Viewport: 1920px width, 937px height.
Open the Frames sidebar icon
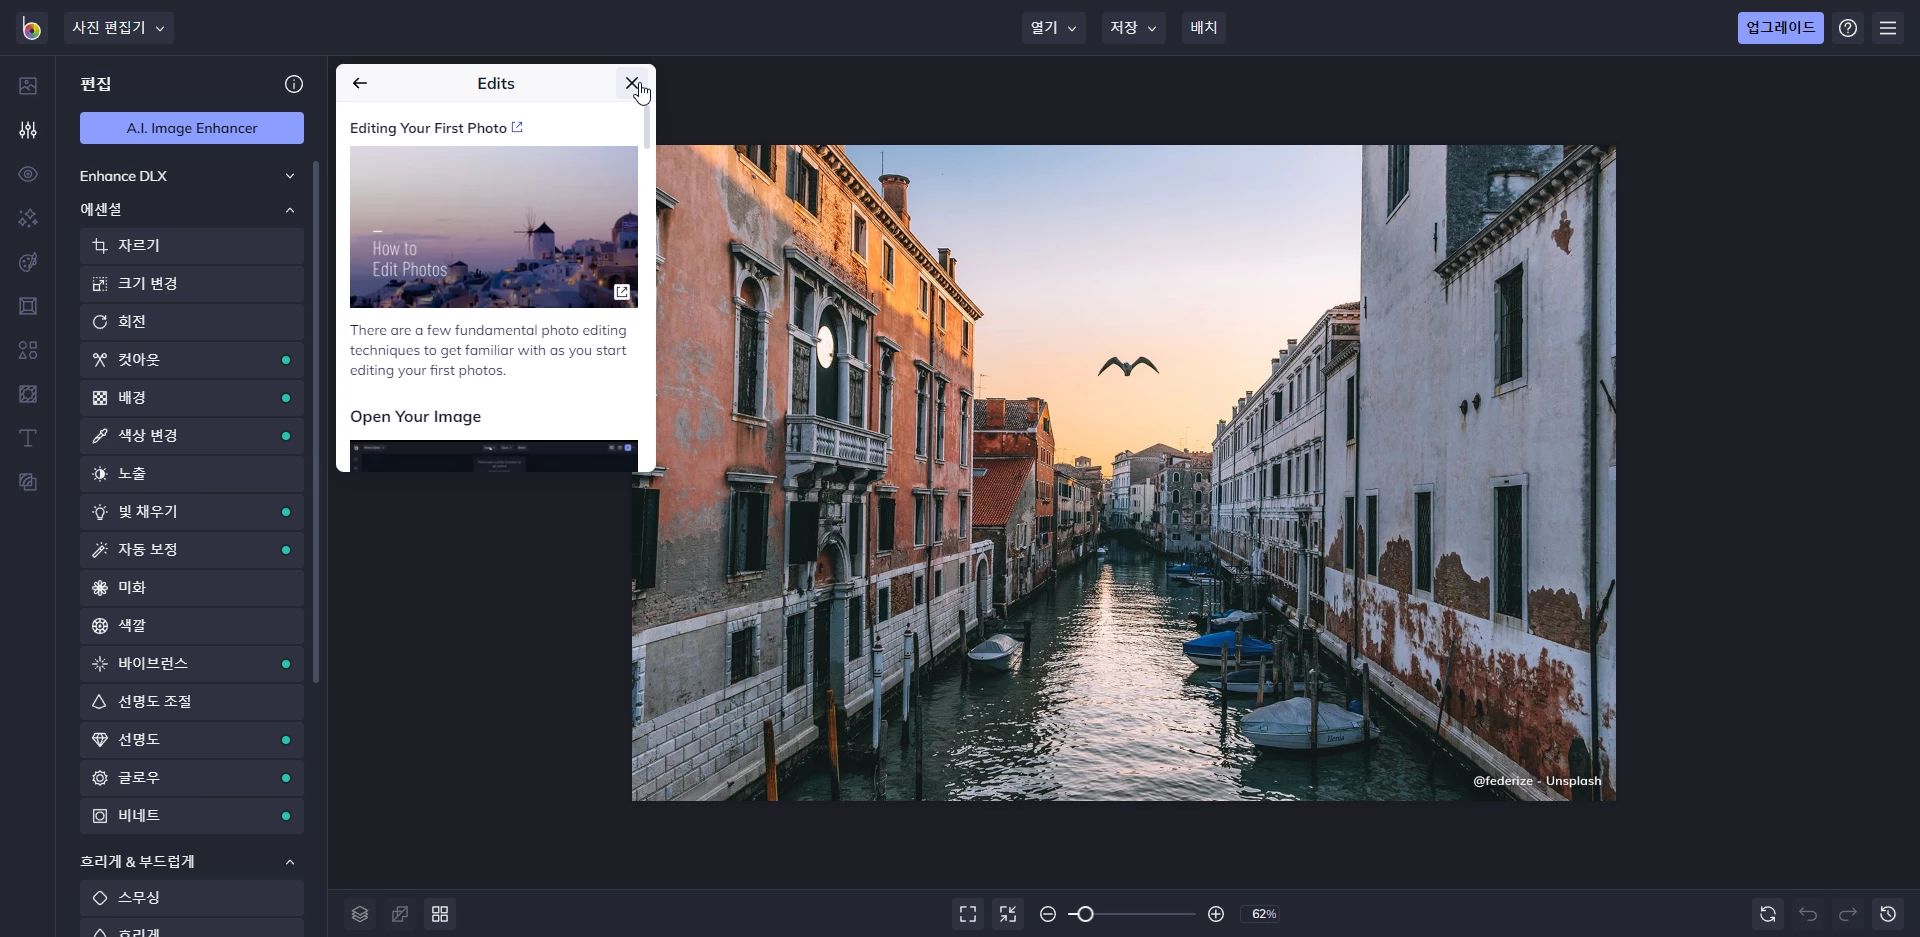pyautogui.click(x=28, y=306)
